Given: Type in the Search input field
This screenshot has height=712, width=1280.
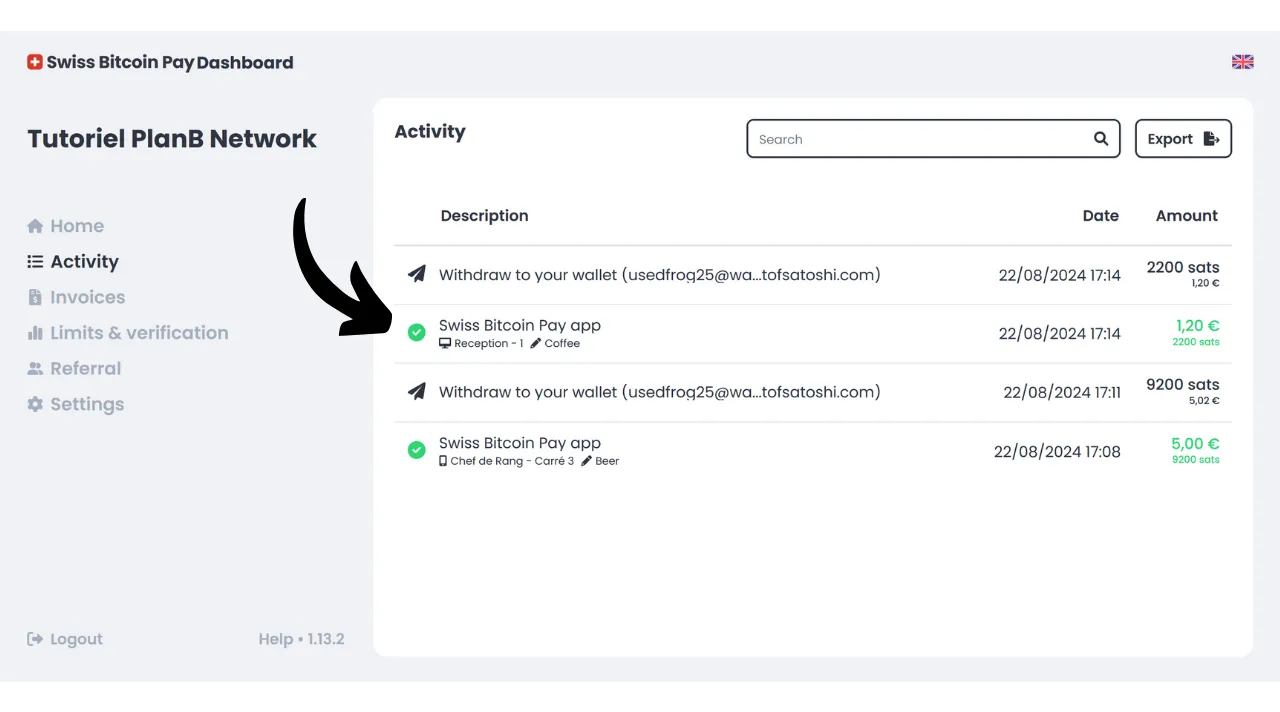Looking at the screenshot, I should coord(920,139).
